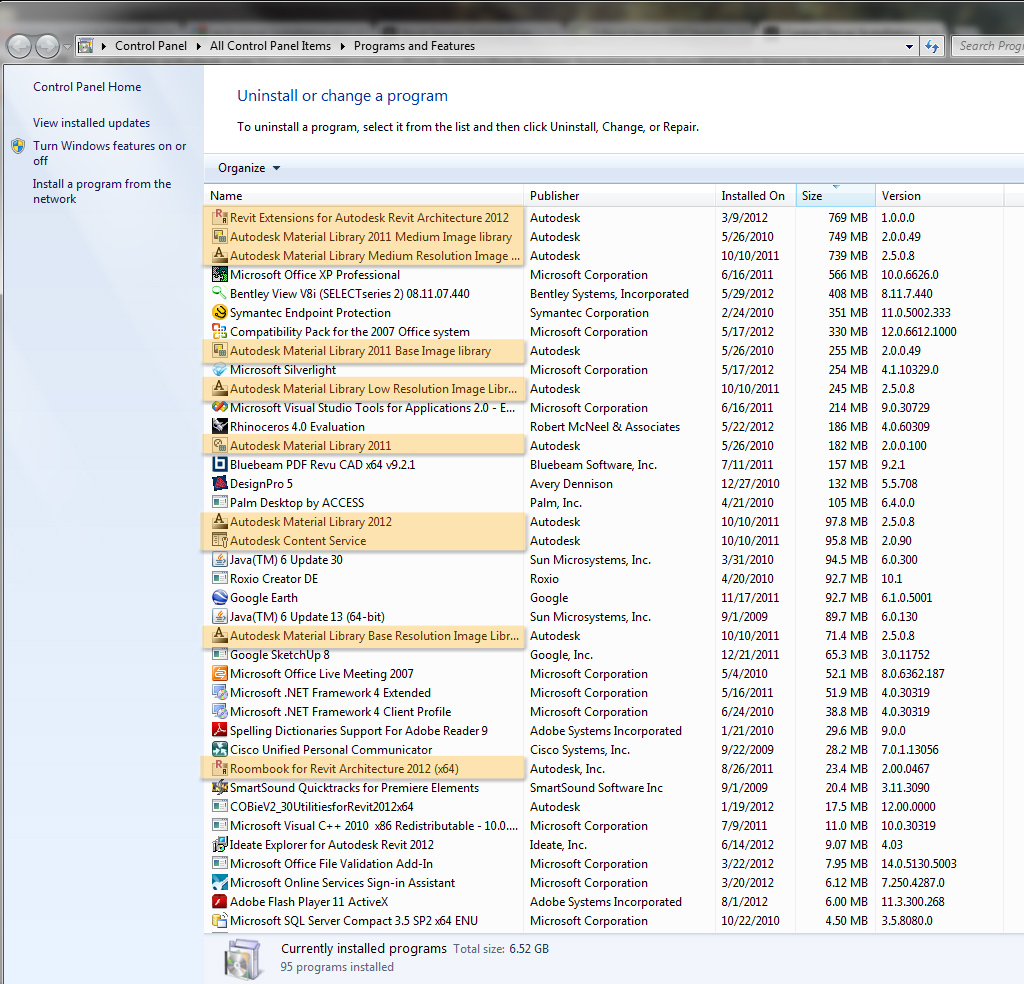Click the Bentley View V8i program icon
The height and width of the screenshot is (984, 1024).
[x=220, y=293]
